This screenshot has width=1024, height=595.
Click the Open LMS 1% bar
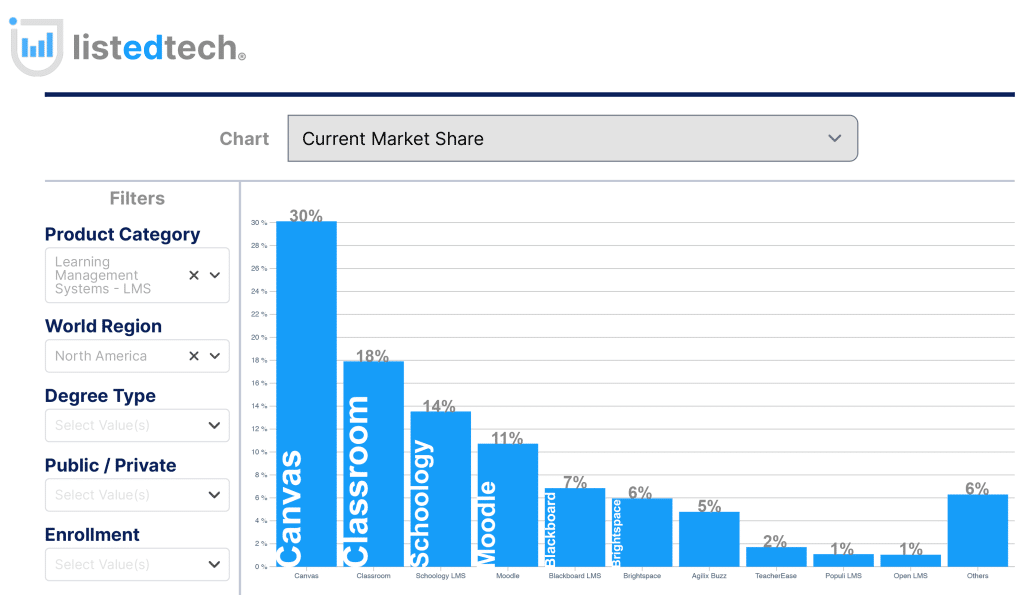[911, 560]
